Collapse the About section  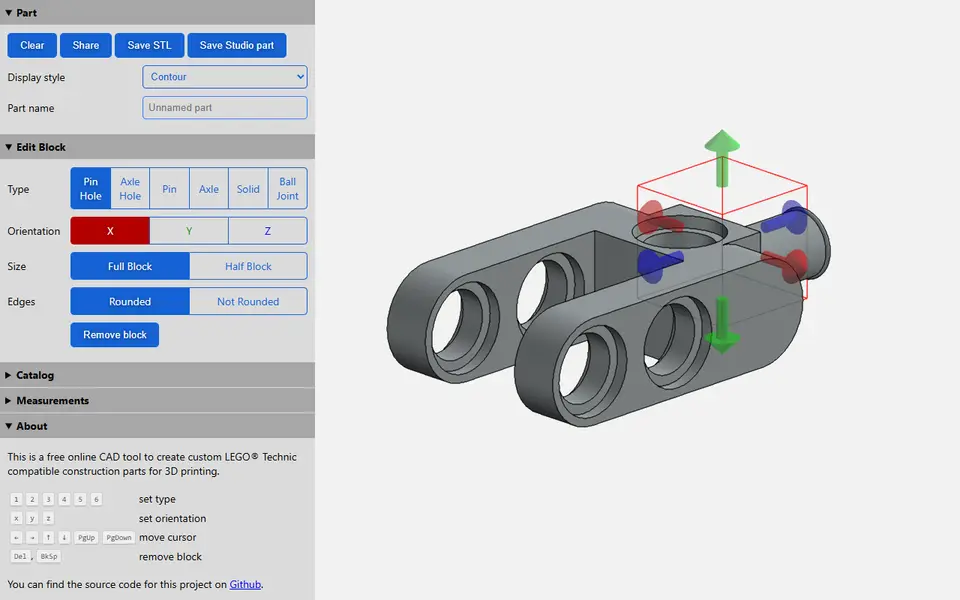point(157,426)
